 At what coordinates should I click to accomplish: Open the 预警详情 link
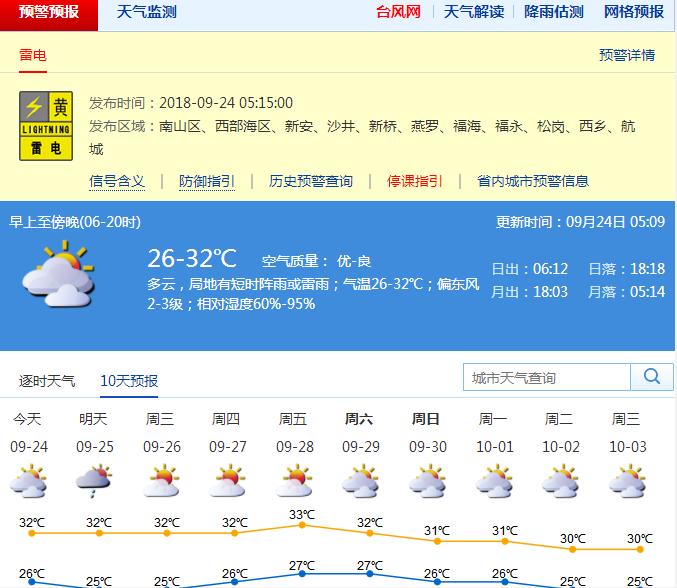(627, 56)
